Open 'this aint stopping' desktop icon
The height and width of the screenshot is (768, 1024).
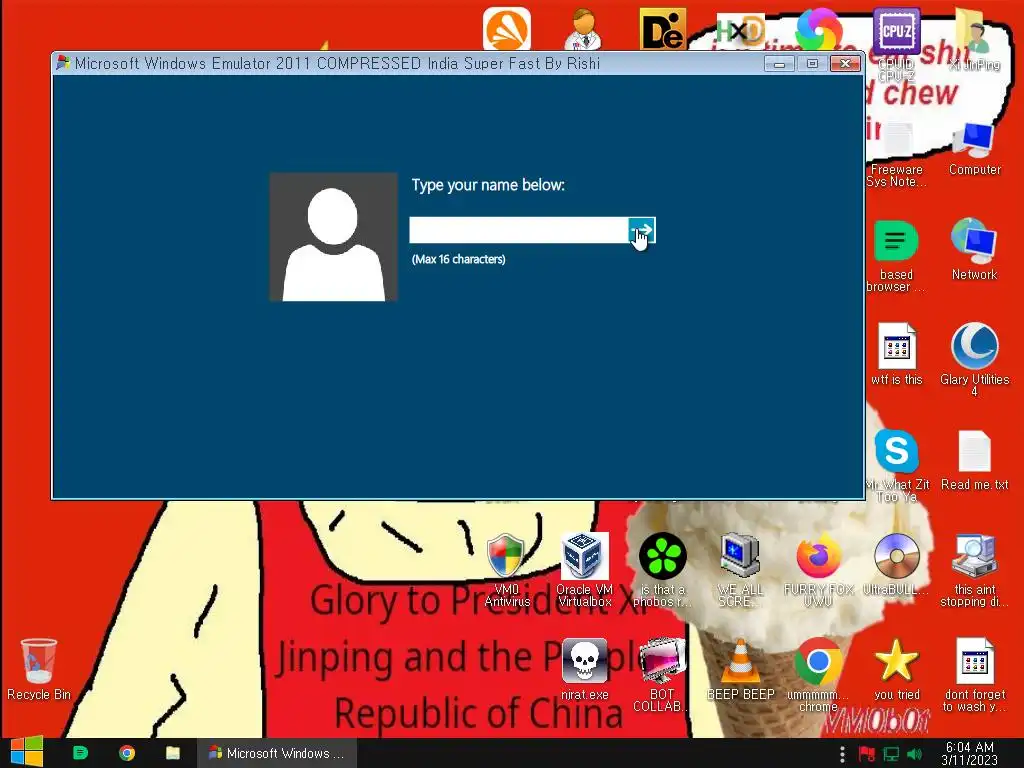pos(974,570)
